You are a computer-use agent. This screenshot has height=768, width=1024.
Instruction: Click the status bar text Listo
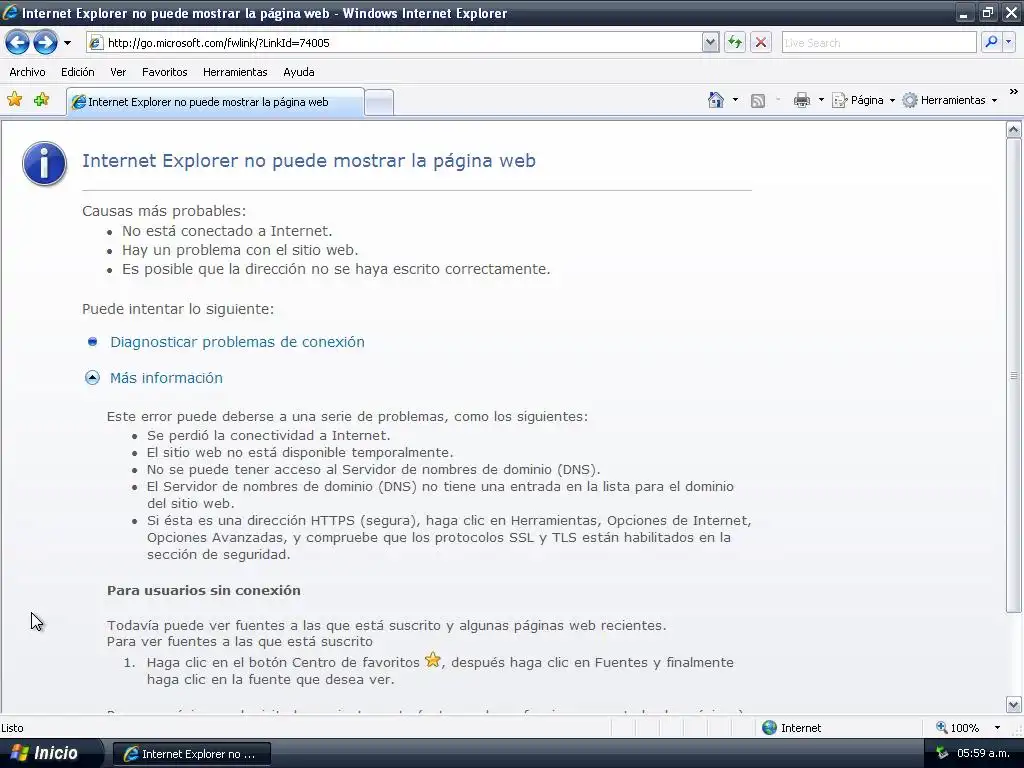click(x=12, y=728)
